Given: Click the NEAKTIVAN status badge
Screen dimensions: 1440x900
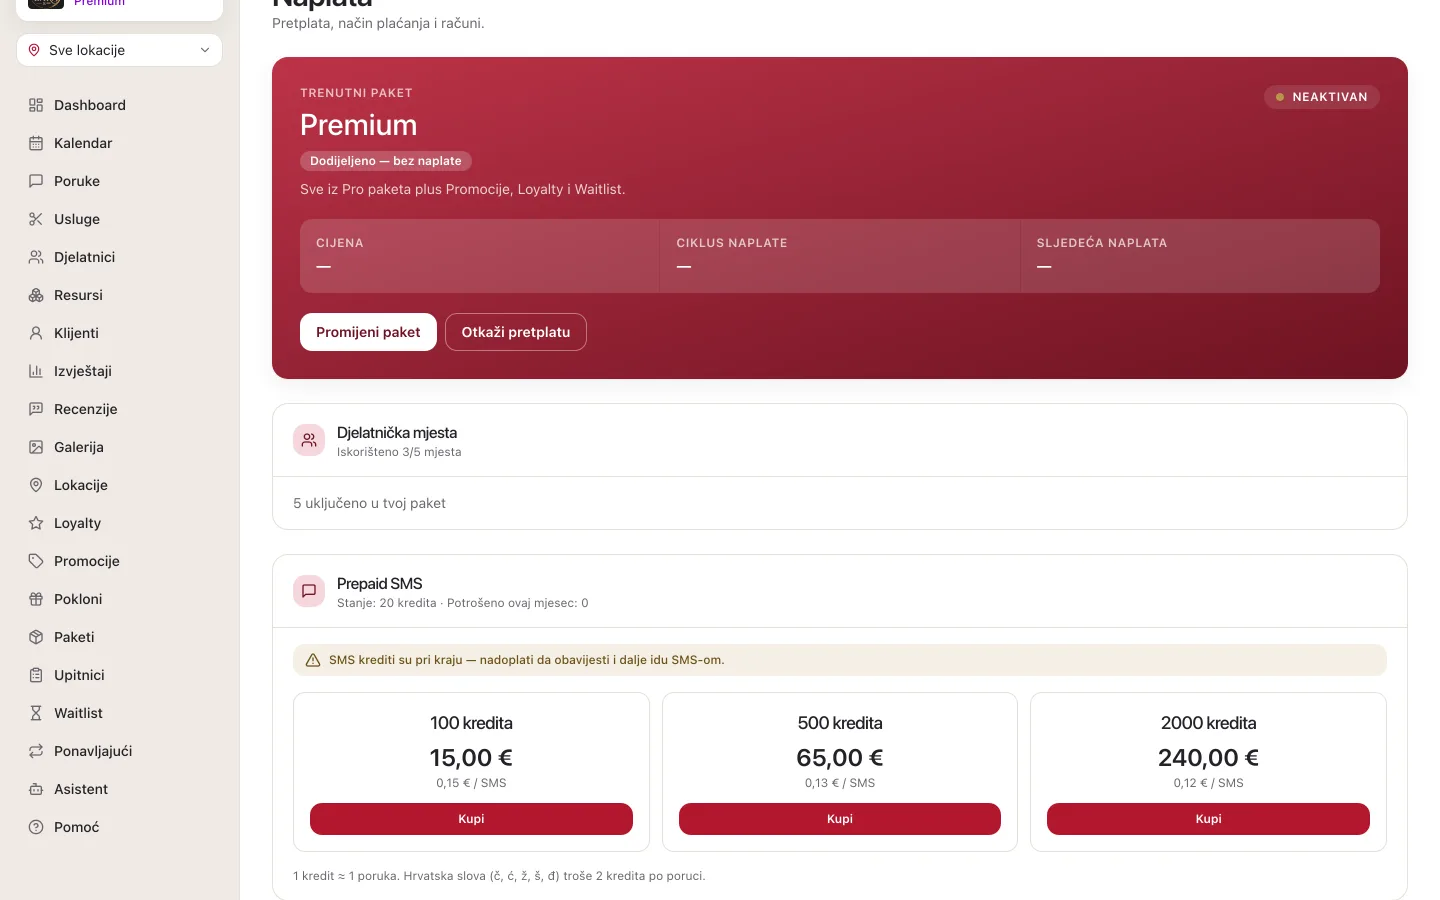Looking at the screenshot, I should click(x=1322, y=97).
